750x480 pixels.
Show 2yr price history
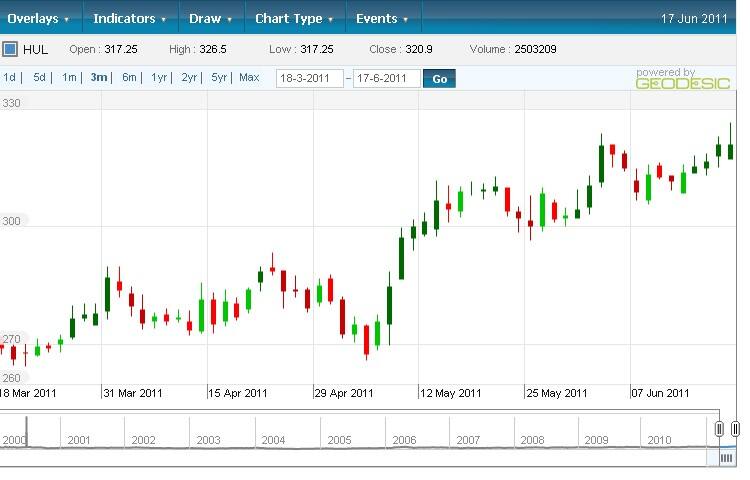[x=189, y=78]
